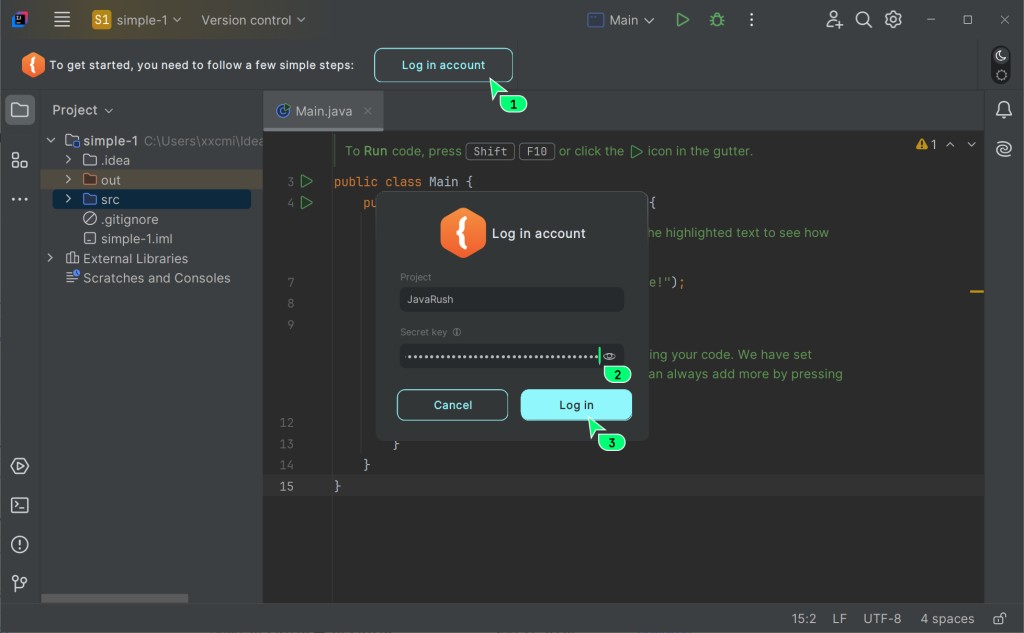Toggle read-only lock icon in status bar

[1000, 619]
